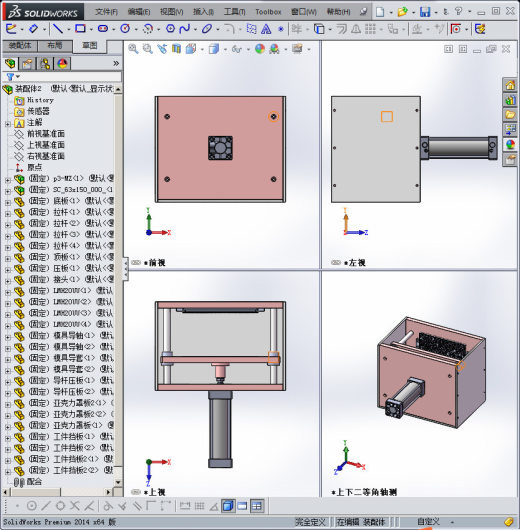Viewport: 520px width, 530px height.
Task: Open File Explorer folder in task pane
Action: (x=510, y=114)
